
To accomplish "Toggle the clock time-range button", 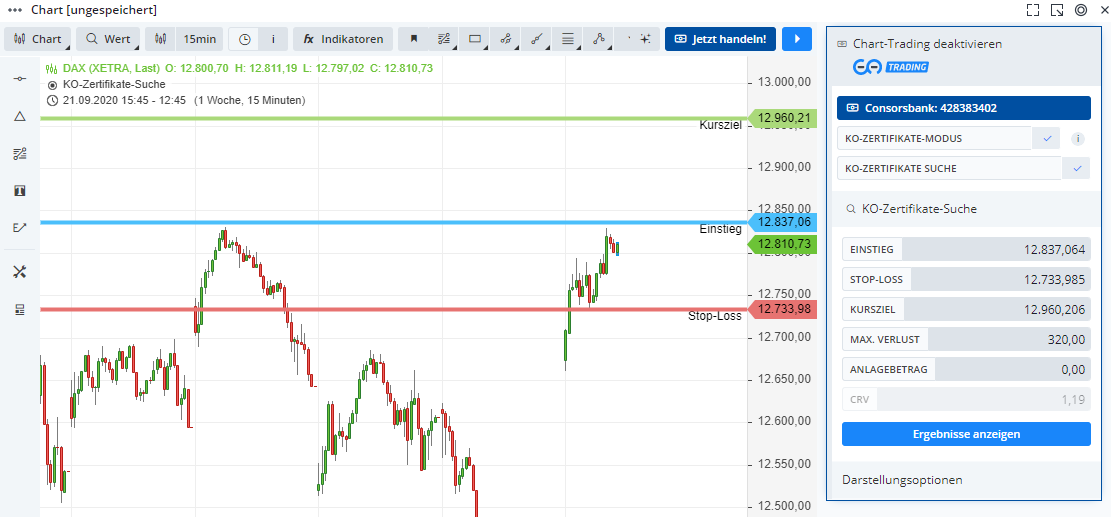I will pyautogui.click(x=244, y=39).
